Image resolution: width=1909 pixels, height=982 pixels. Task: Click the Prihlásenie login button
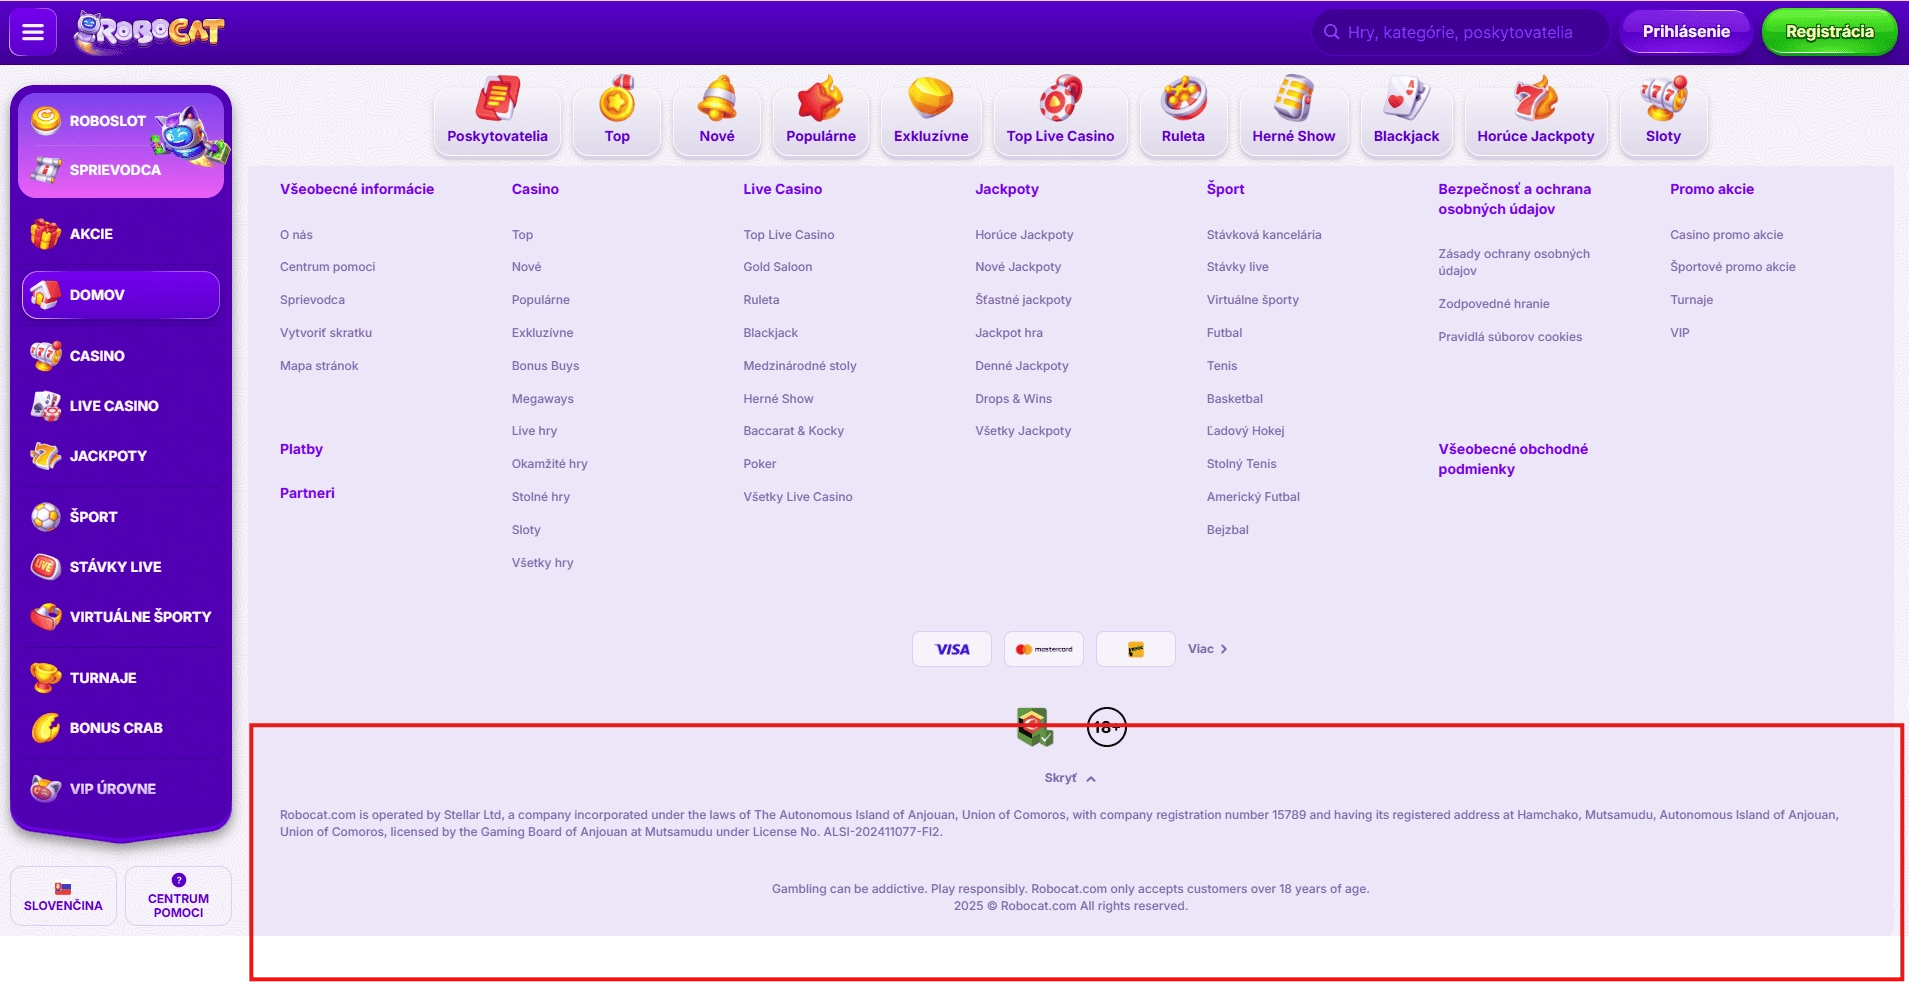tap(1686, 32)
